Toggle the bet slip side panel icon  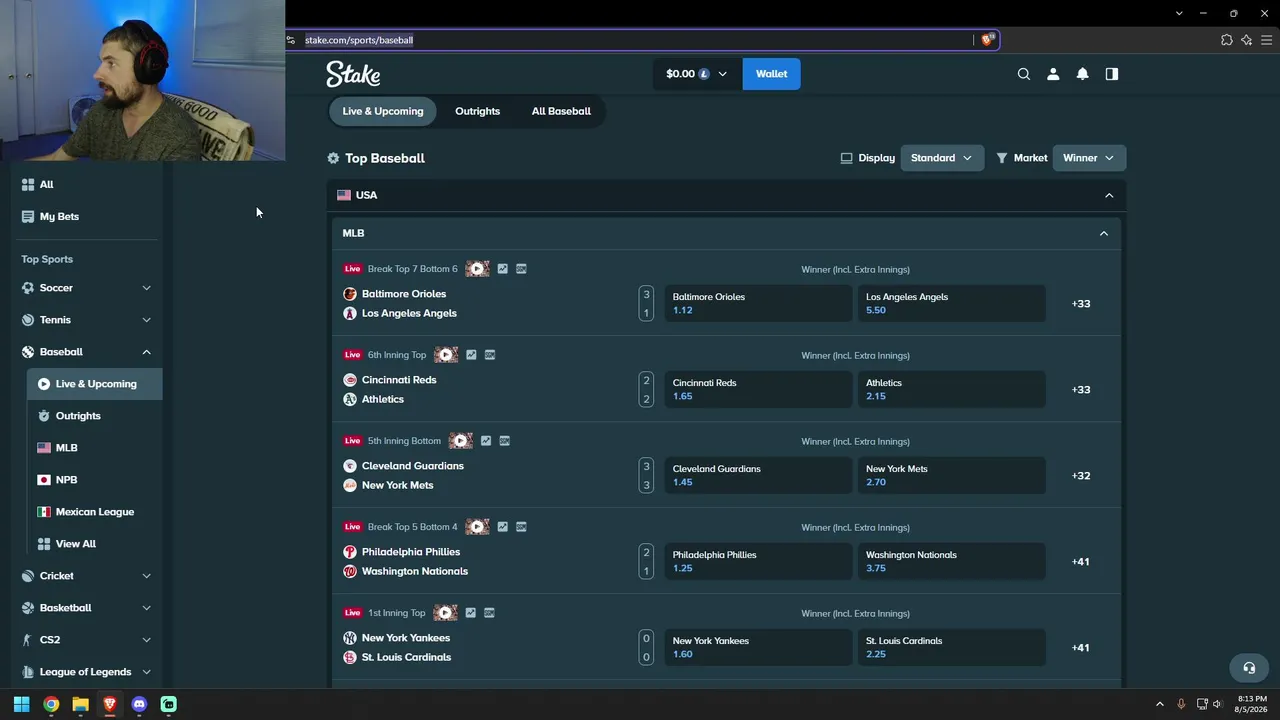tap(1111, 74)
